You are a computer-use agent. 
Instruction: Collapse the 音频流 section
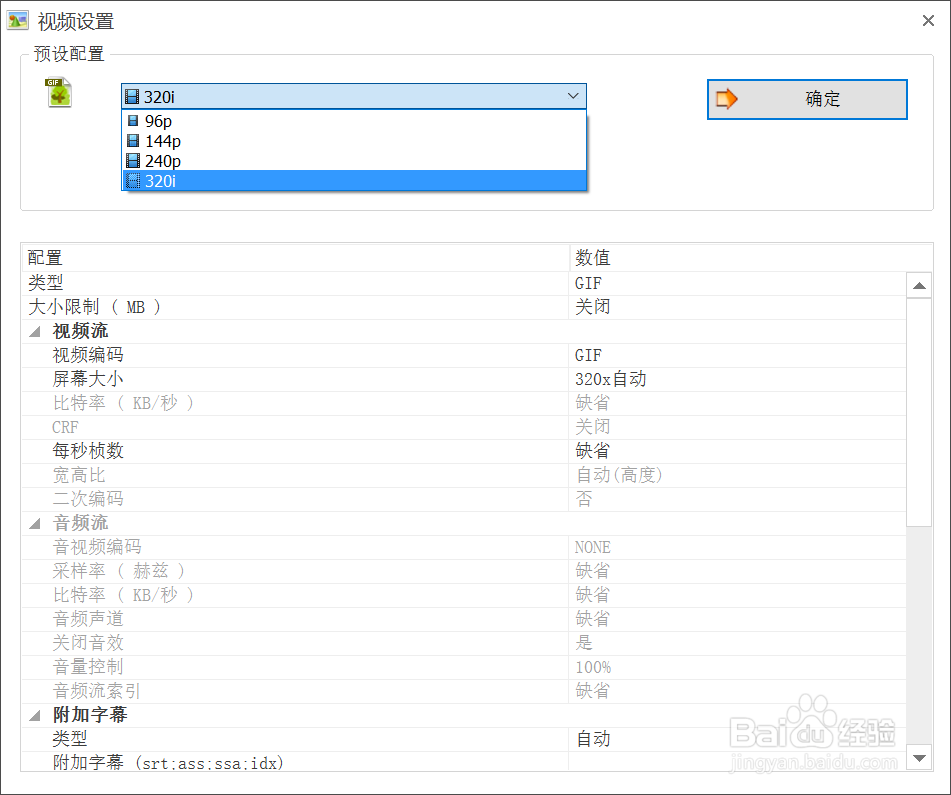click(x=35, y=523)
